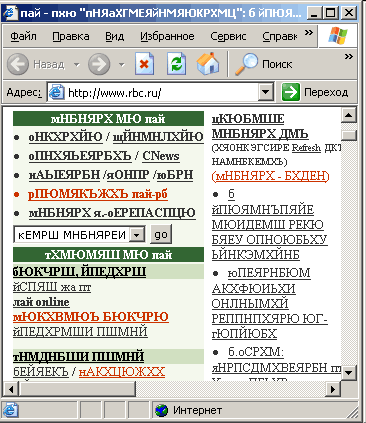Click Internet zone globe in status bar

[x=161, y=410]
